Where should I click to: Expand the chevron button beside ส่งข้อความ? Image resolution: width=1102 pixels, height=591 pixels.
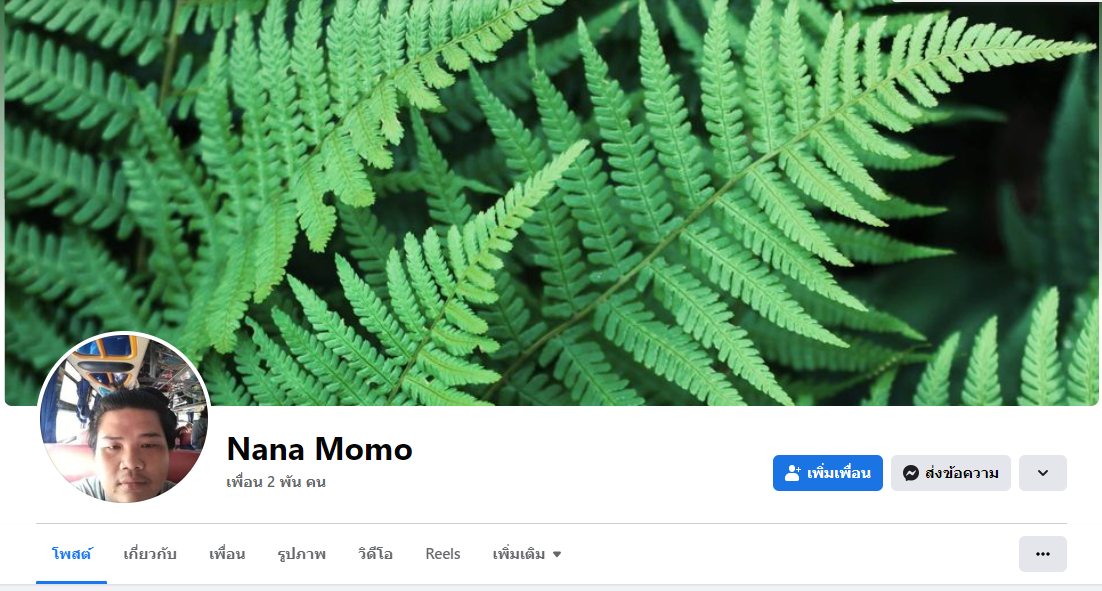point(1043,473)
